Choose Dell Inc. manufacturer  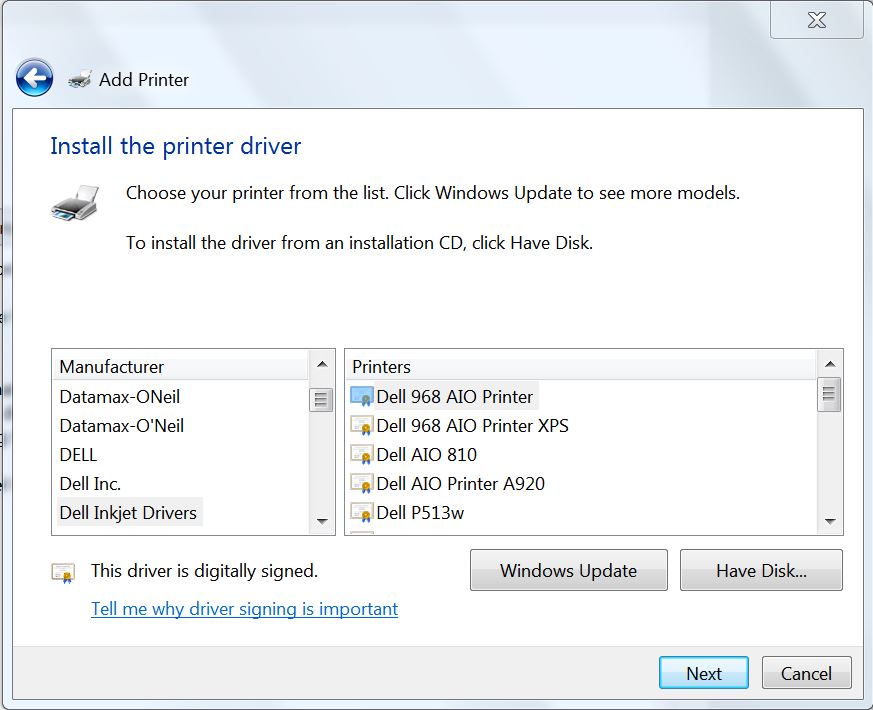(90, 483)
